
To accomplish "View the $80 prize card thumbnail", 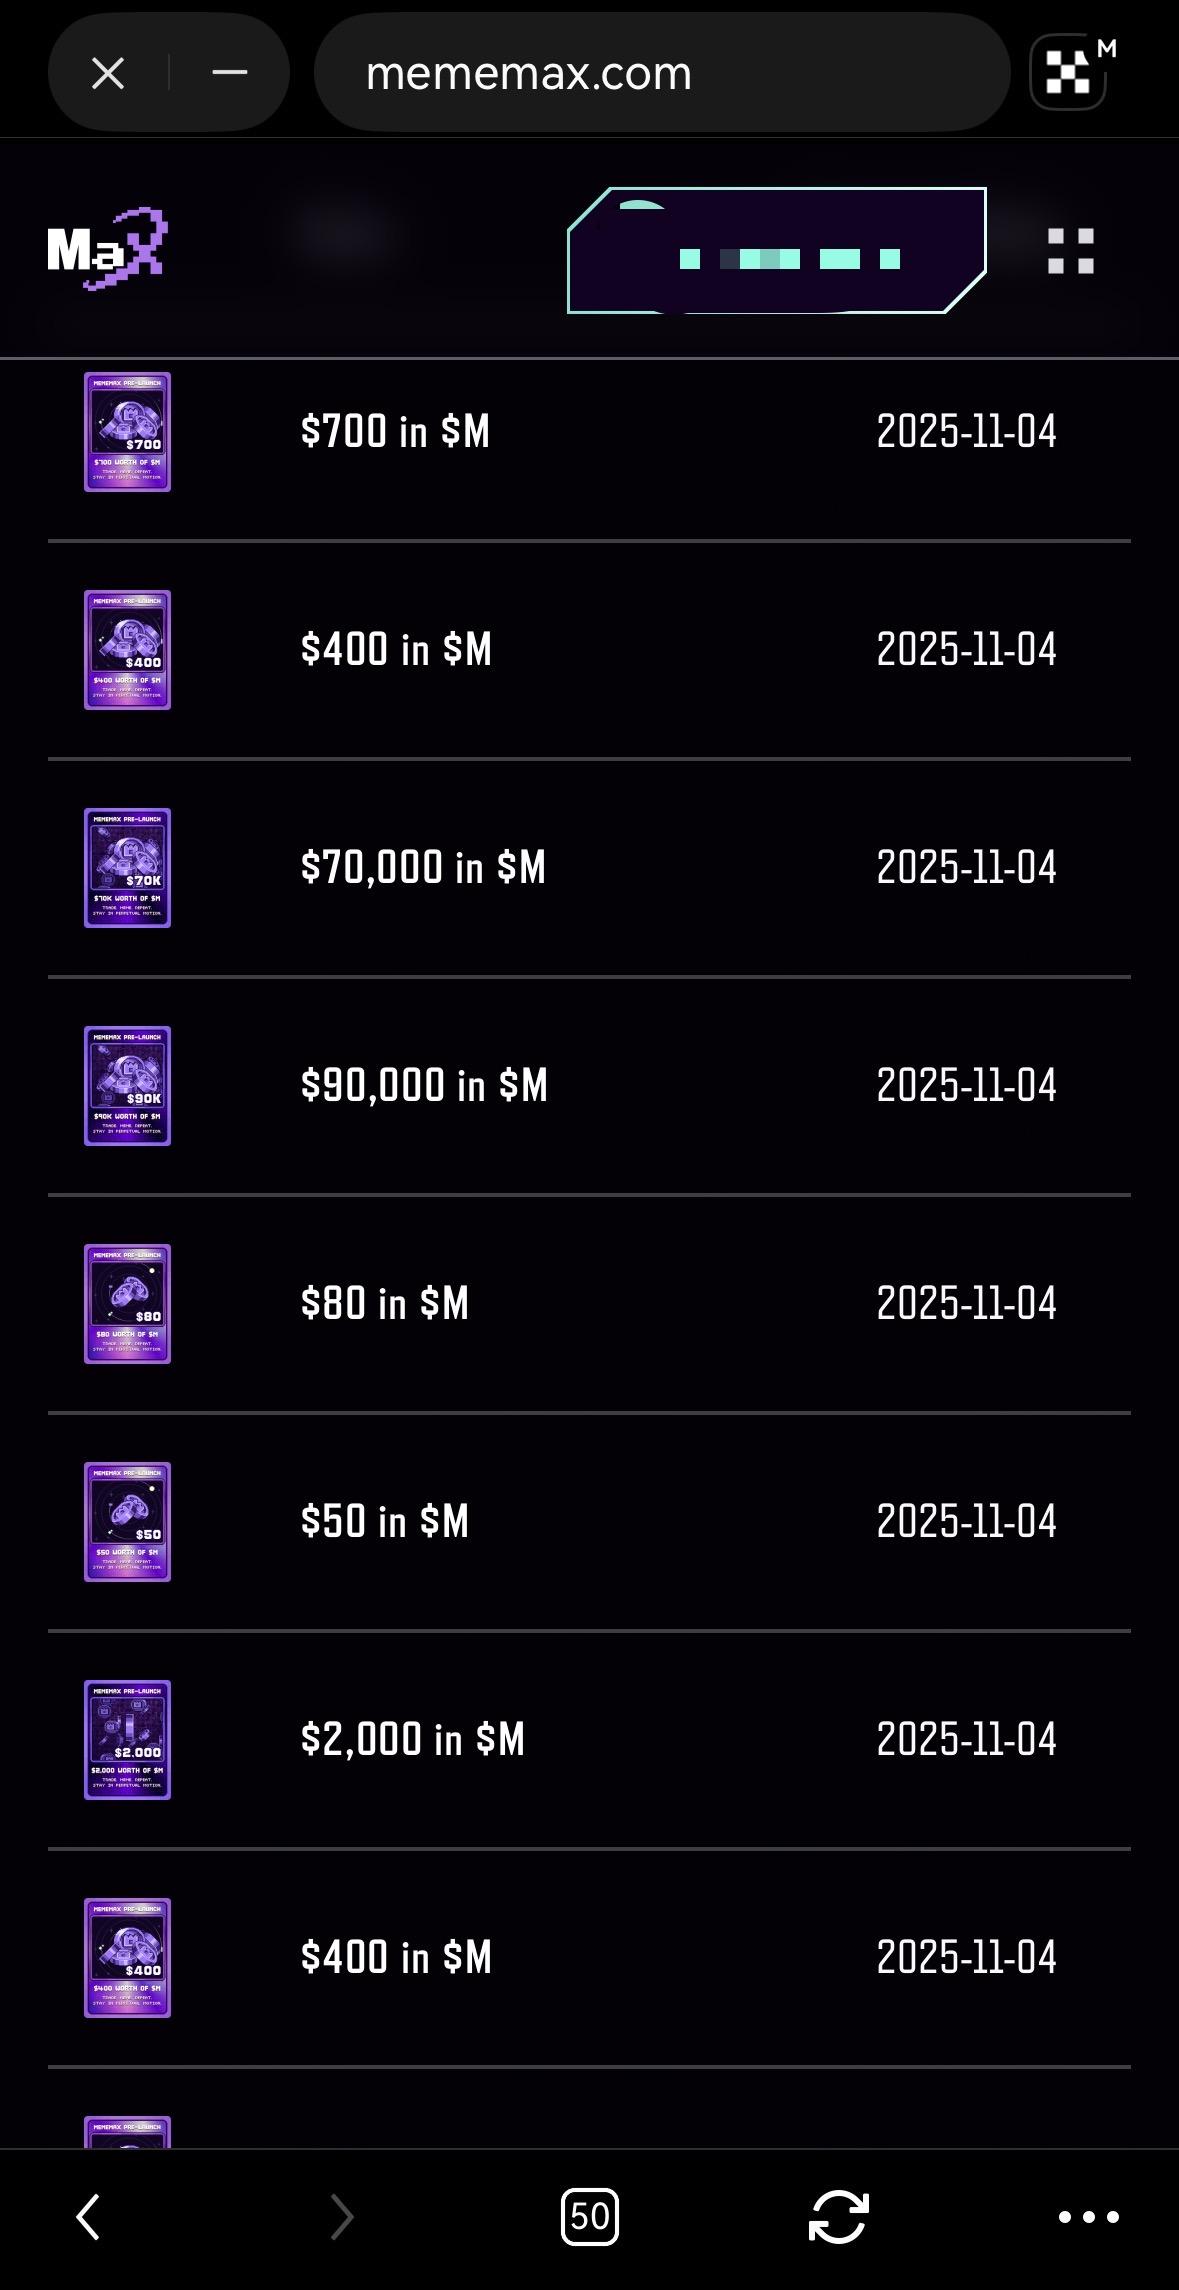I will 127,1304.
